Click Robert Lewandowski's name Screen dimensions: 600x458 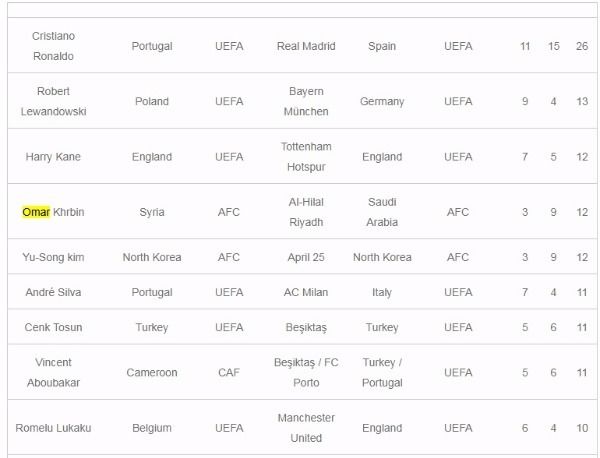(x=53, y=101)
